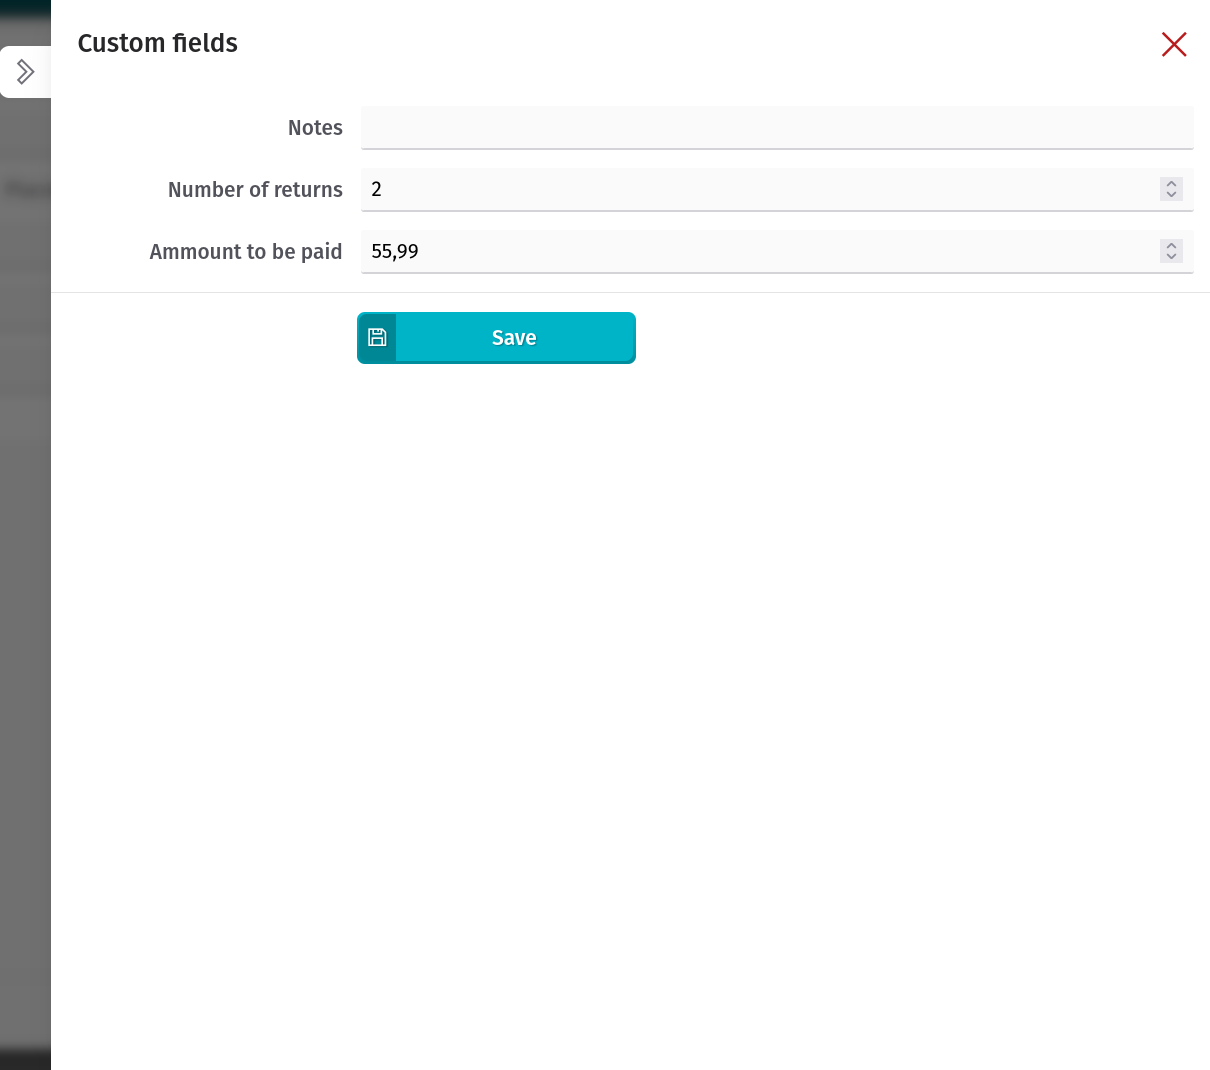Select the Custom fields heading
This screenshot has width=1210, height=1070.
coord(158,43)
